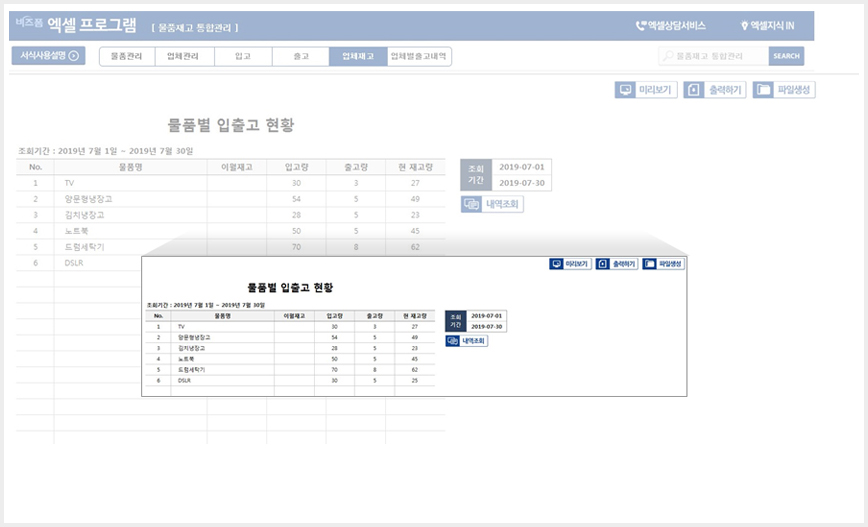The width and height of the screenshot is (868, 527).
Task: Select the 물품명 column header in main table
Action: pos(131,167)
